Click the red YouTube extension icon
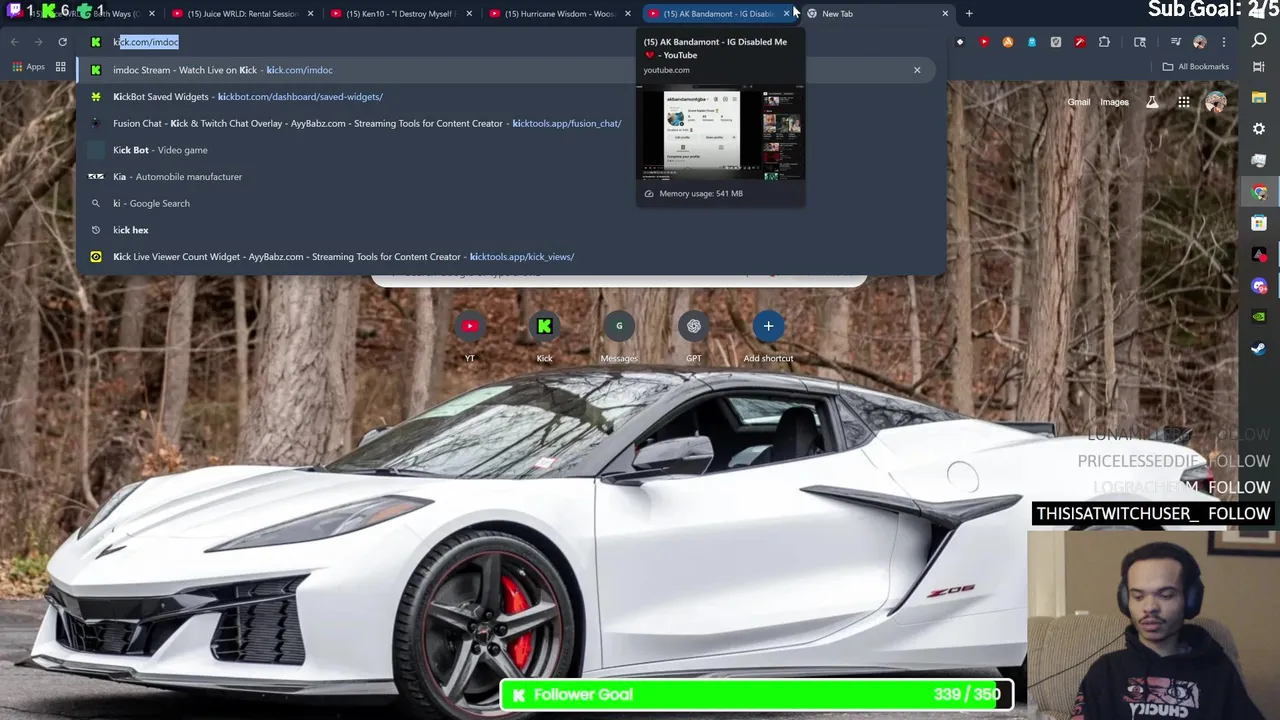Image resolution: width=1280 pixels, height=720 pixels. pyautogui.click(x=984, y=42)
